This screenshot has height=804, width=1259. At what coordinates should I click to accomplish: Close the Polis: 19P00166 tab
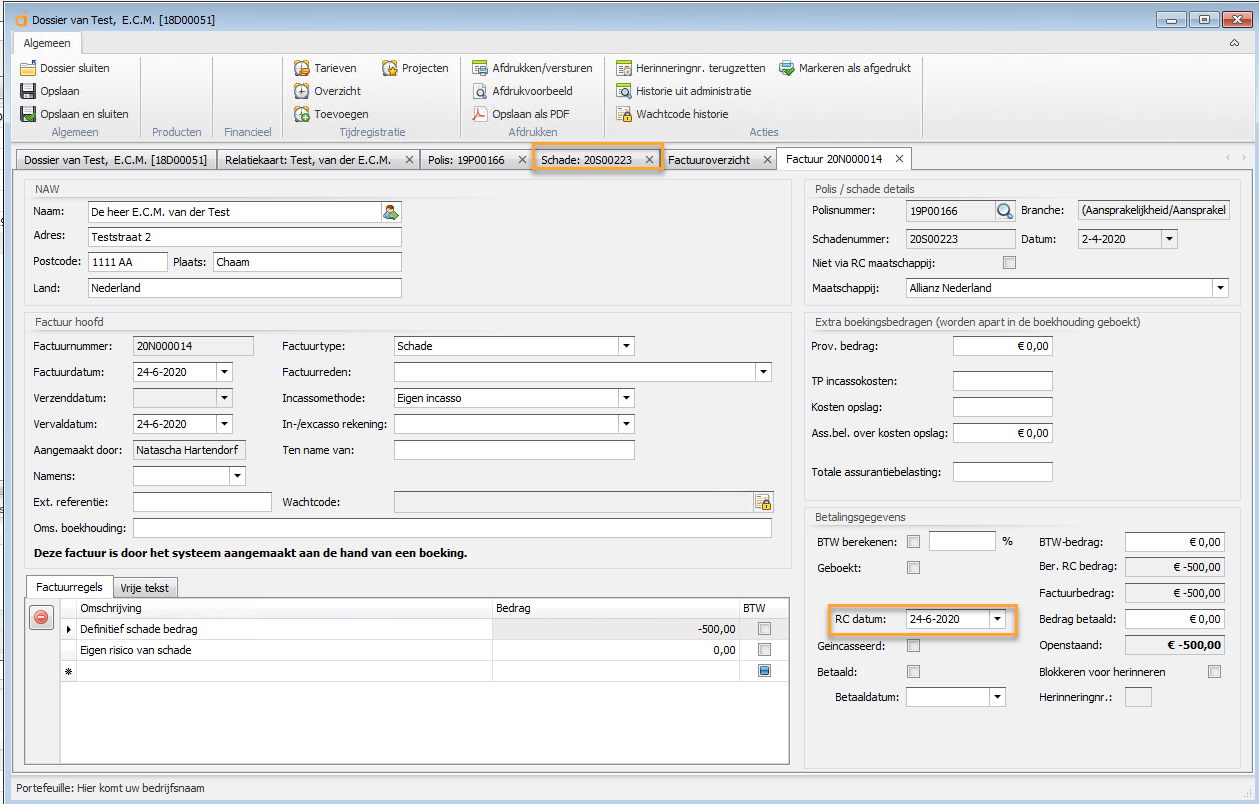point(523,160)
